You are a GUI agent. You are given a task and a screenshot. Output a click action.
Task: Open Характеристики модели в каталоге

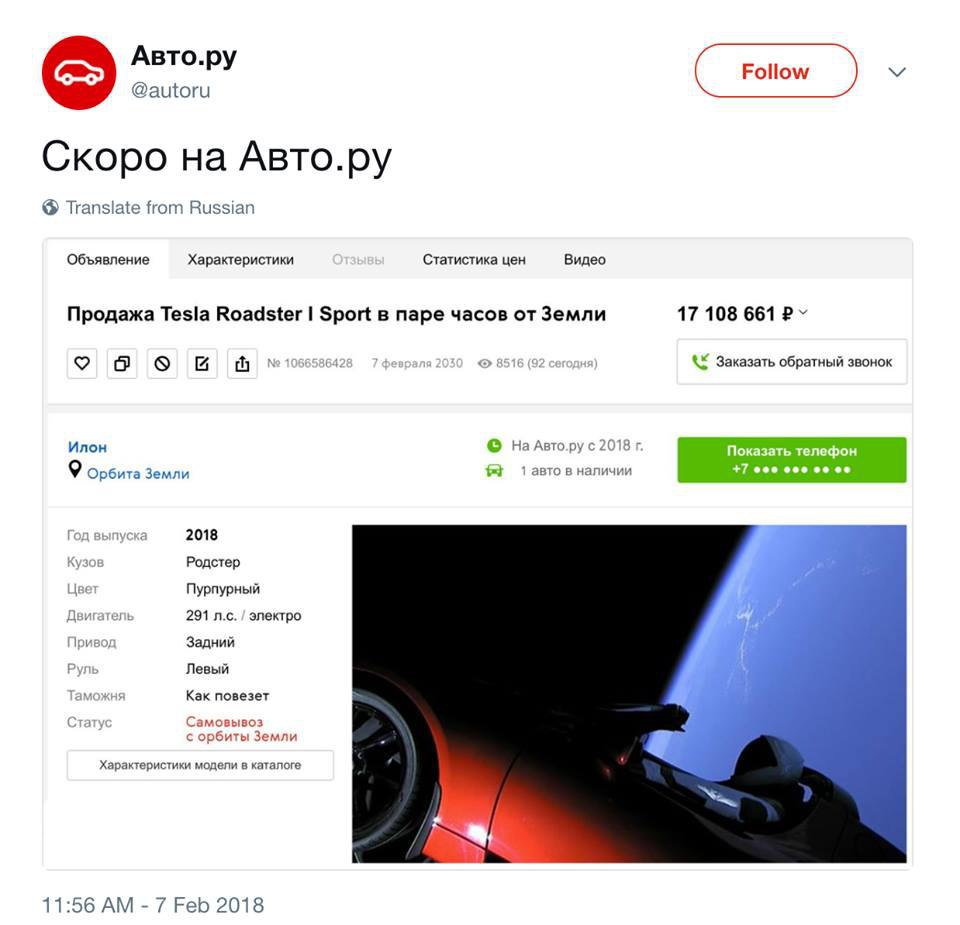(200, 765)
